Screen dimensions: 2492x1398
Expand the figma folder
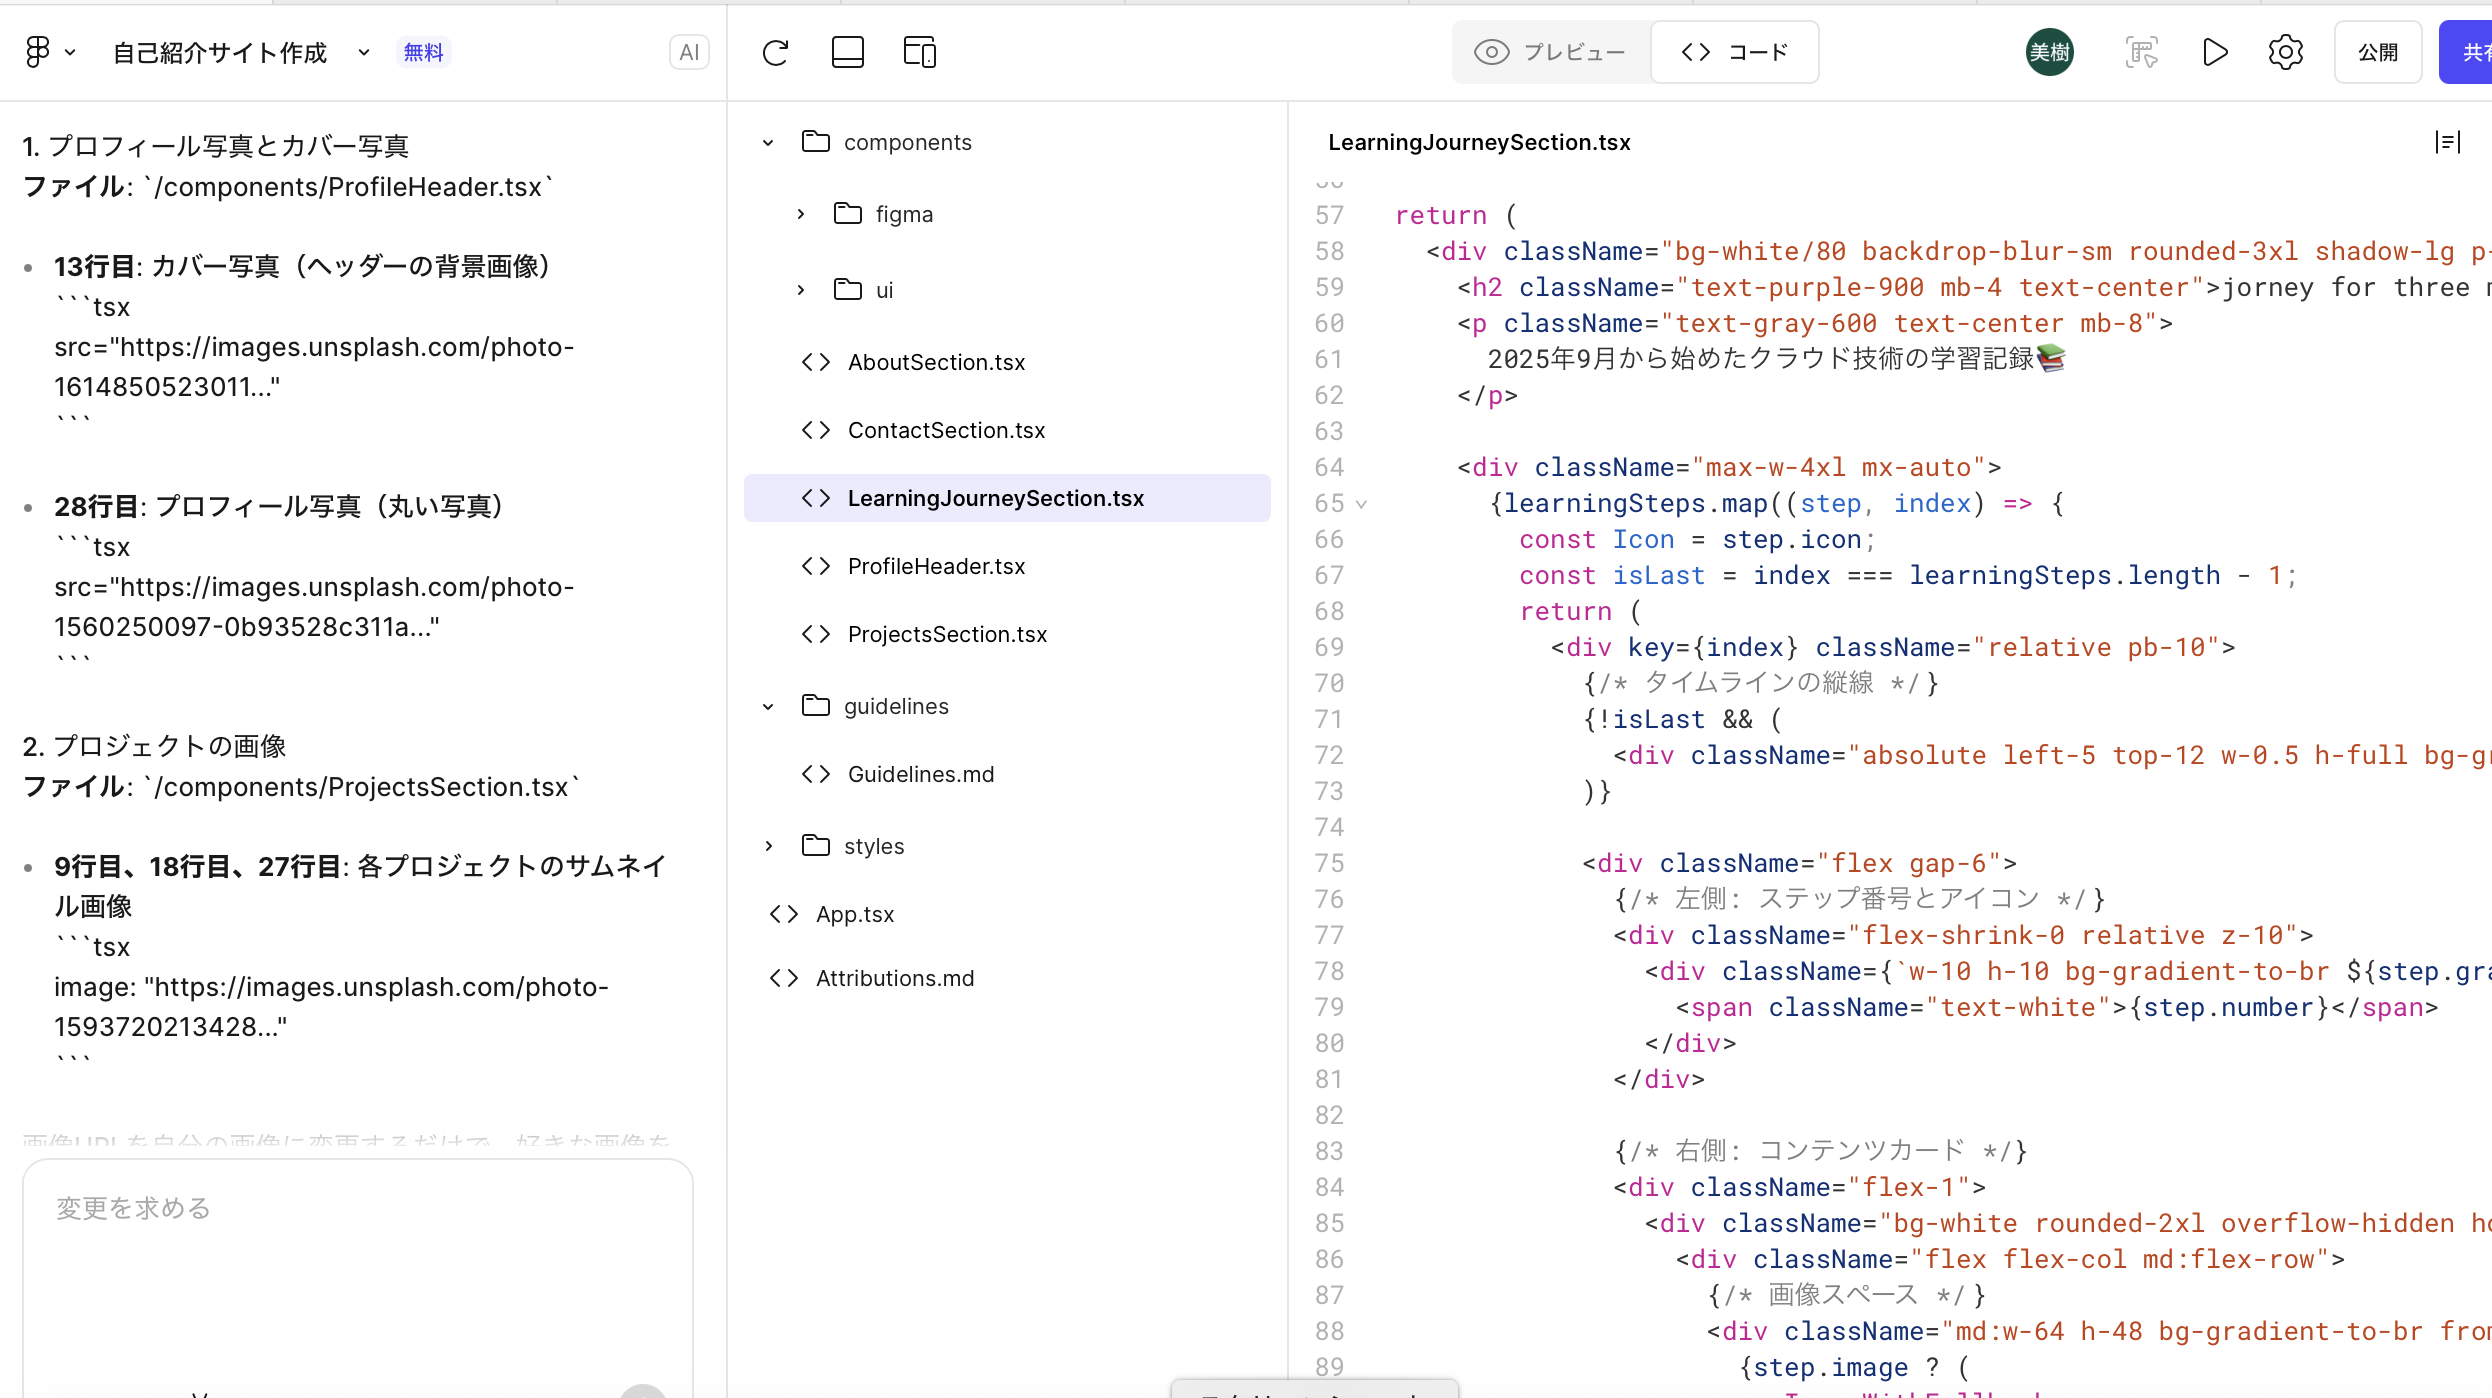coord(801,214)
